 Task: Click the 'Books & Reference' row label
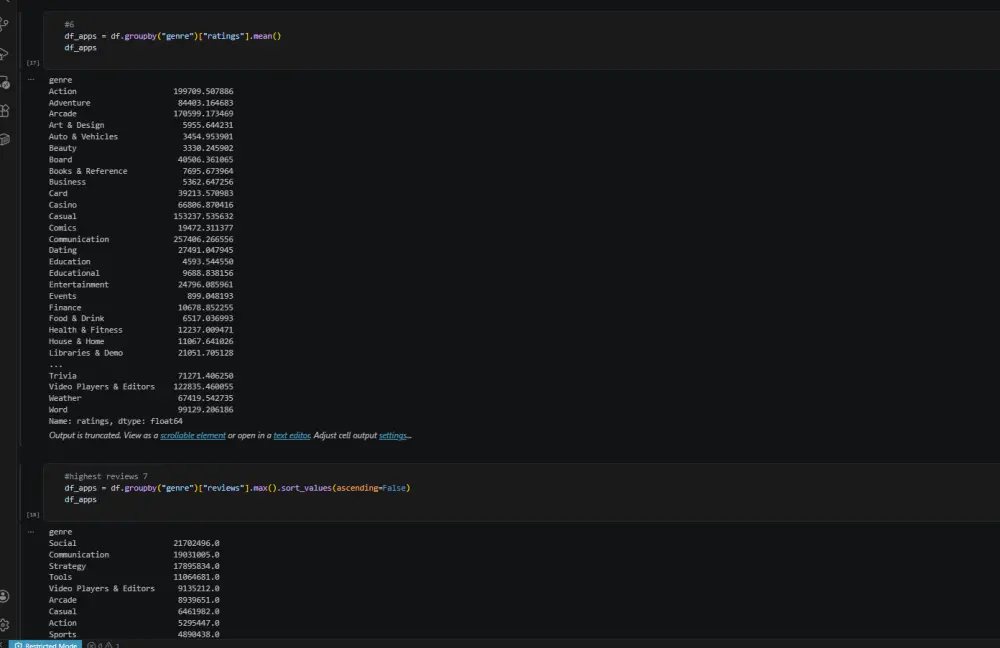click(88, 171)
